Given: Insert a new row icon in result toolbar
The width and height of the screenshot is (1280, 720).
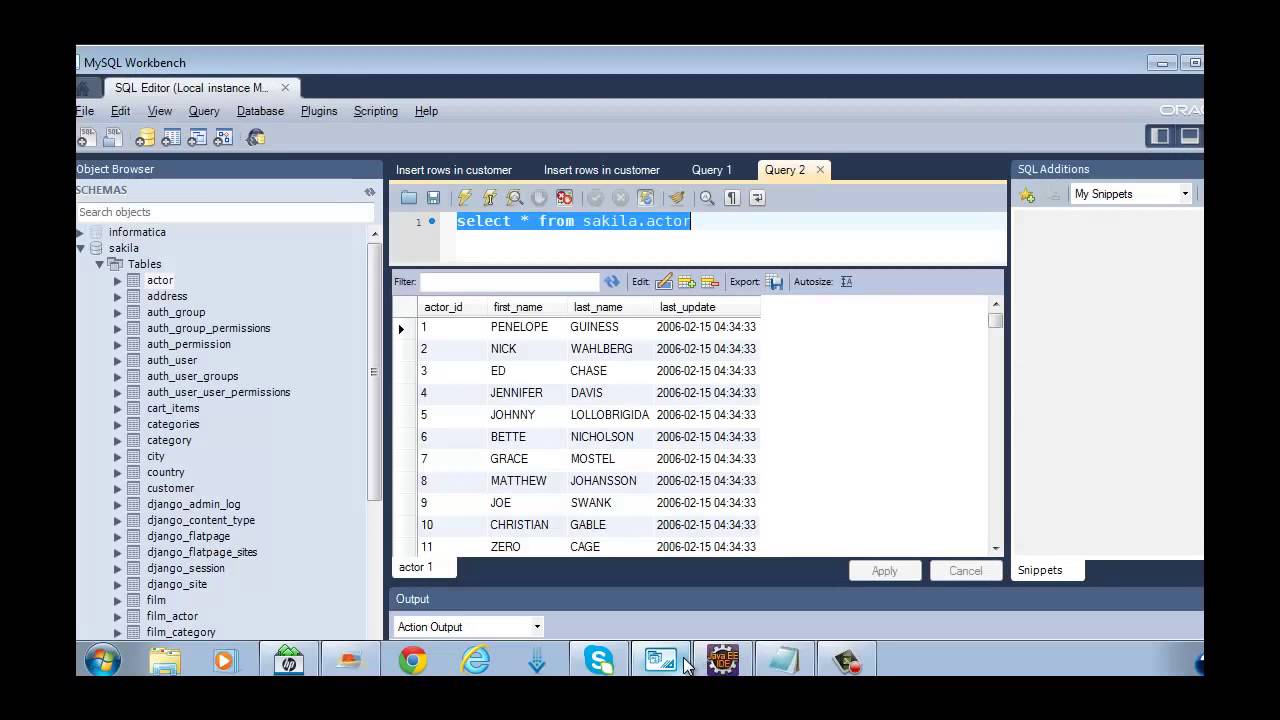Looking at the screenshot, I should [687, 282].
